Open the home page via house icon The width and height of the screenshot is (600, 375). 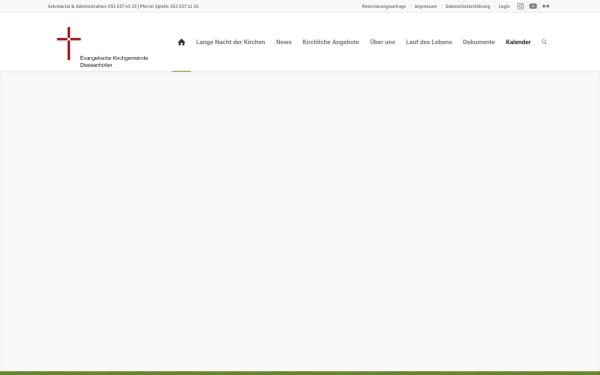click(x=181, y=42)
